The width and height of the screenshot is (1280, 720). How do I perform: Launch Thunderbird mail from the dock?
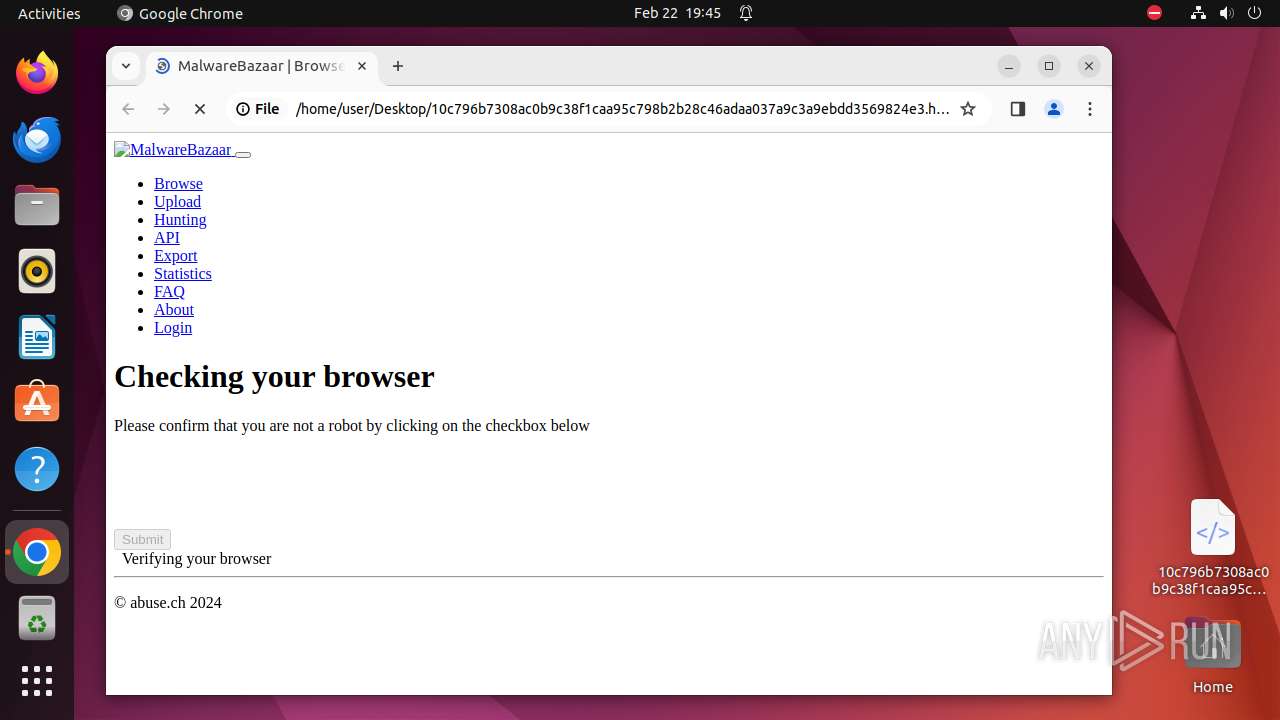37,139
